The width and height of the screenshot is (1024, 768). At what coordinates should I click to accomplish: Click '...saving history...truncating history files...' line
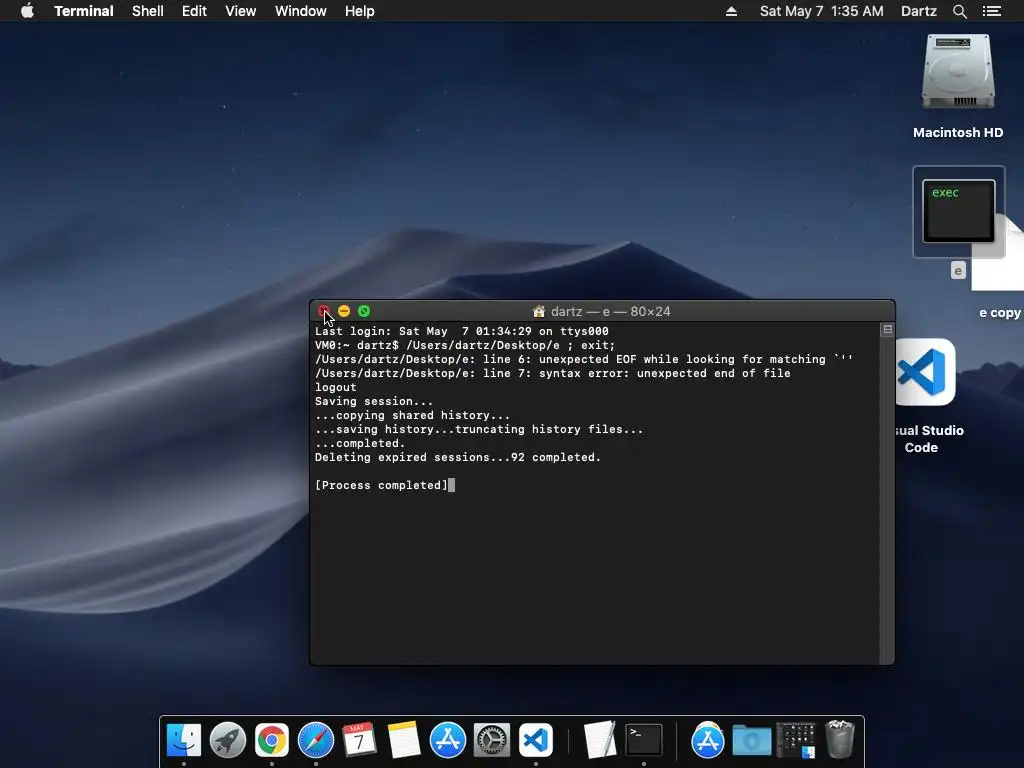(479, 430)
